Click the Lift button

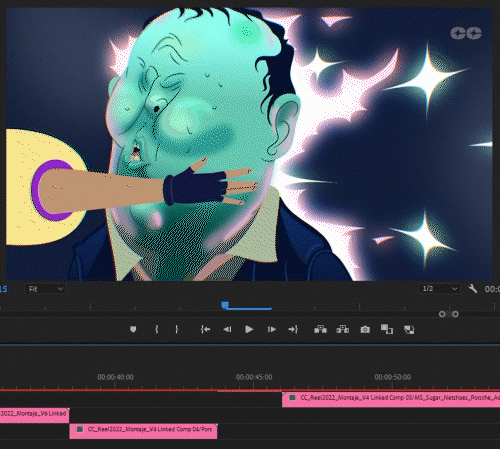point(320,329)
